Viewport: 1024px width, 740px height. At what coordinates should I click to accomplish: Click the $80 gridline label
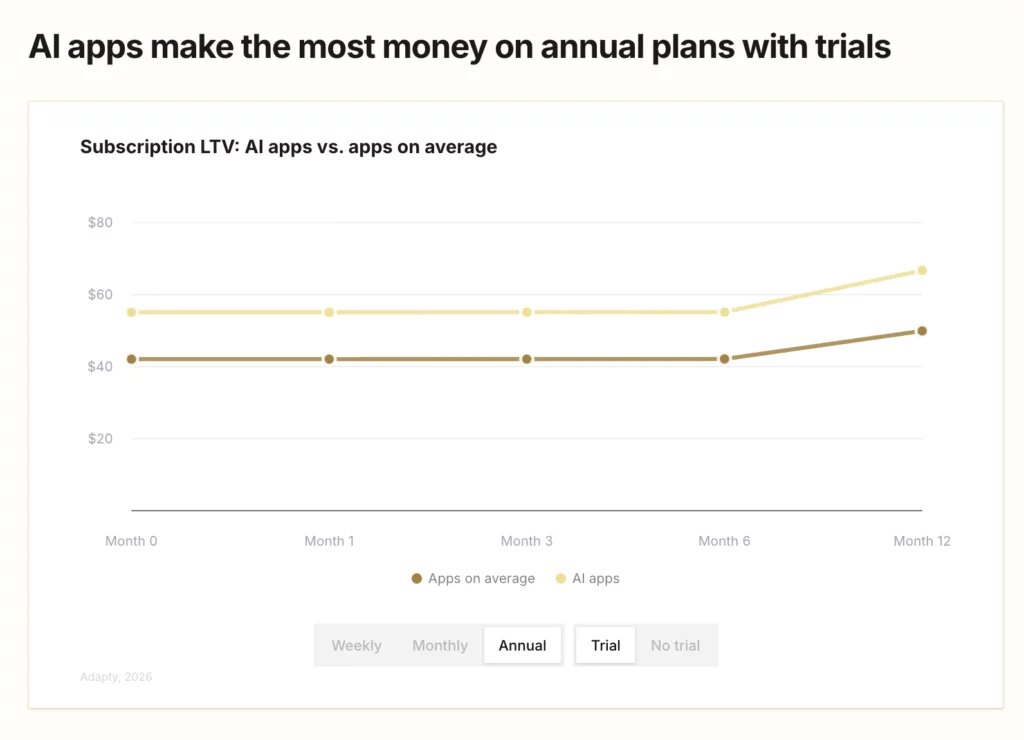click(99, 222)
